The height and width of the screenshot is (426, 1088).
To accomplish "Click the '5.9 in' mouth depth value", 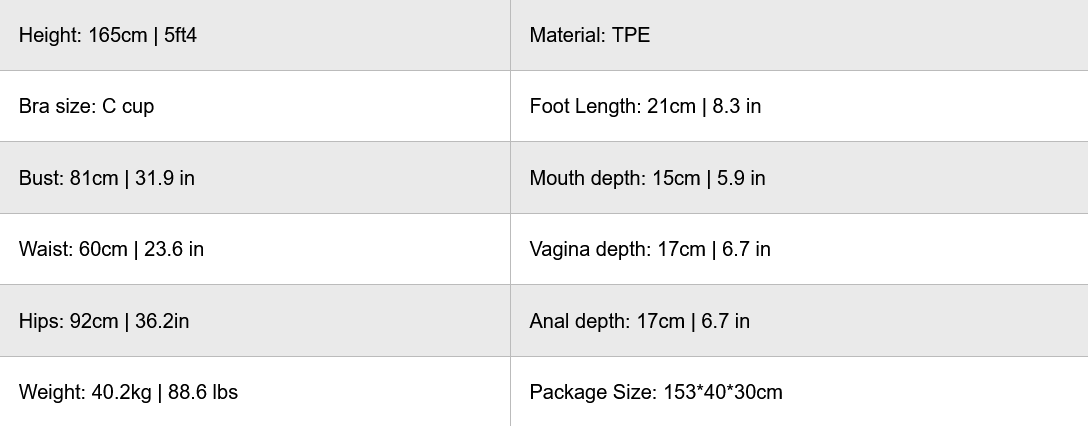I will pos(741,178).
